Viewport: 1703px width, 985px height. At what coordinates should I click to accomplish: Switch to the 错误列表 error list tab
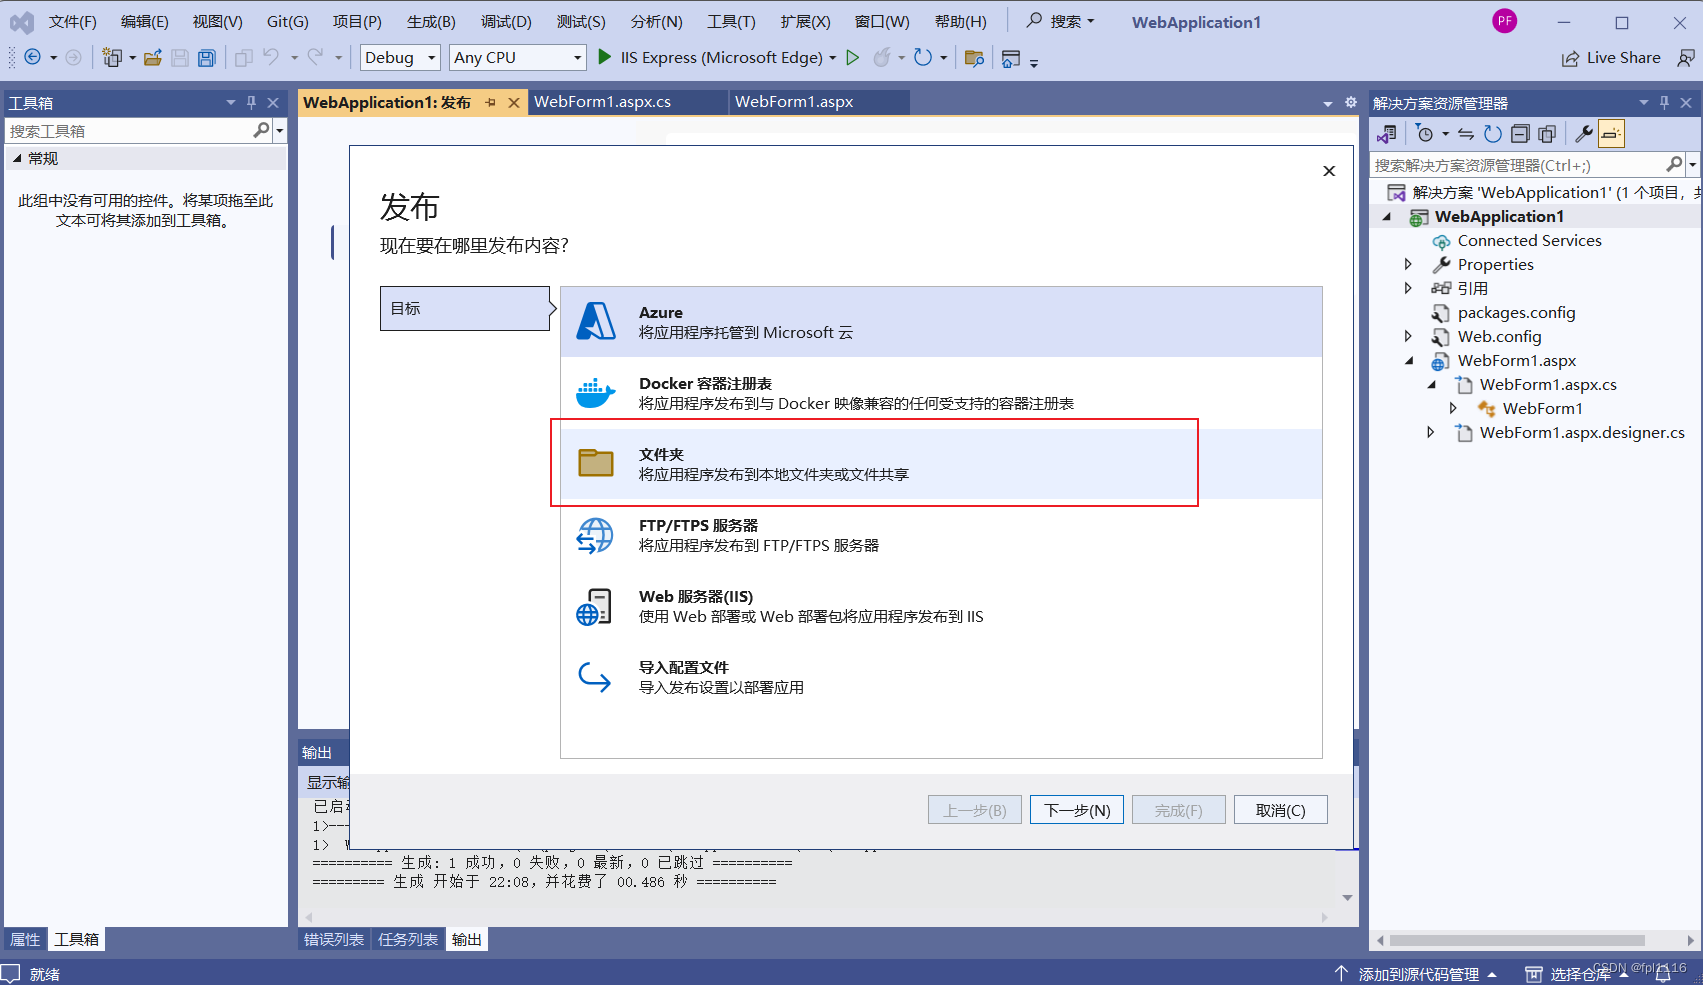coord(334,939)
